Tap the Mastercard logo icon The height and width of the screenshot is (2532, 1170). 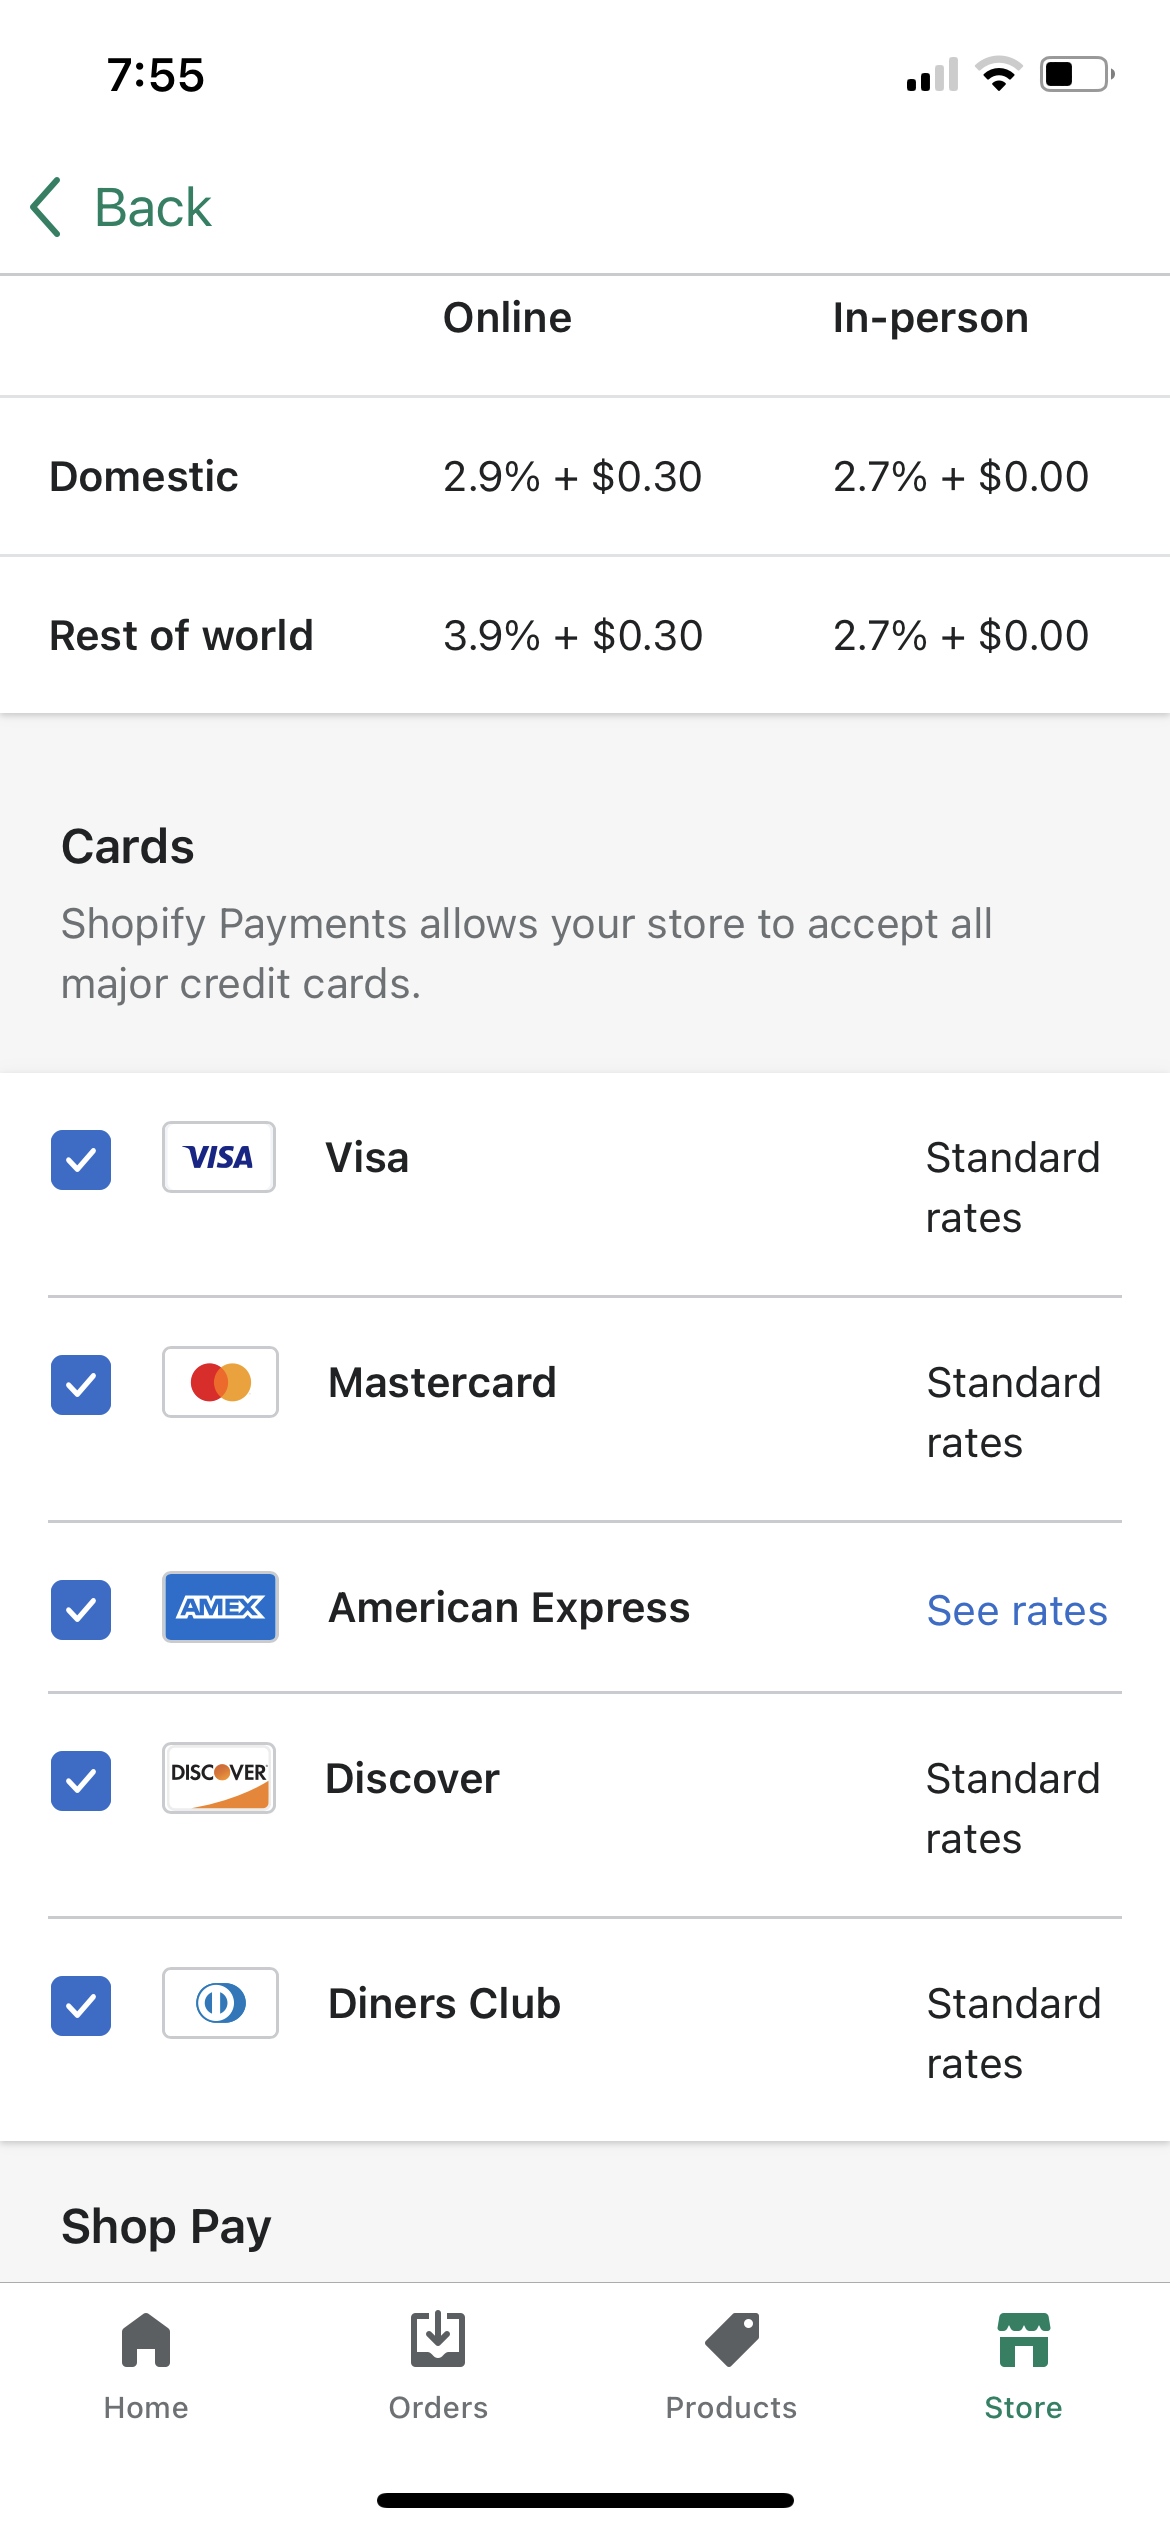coord(220,1382)
